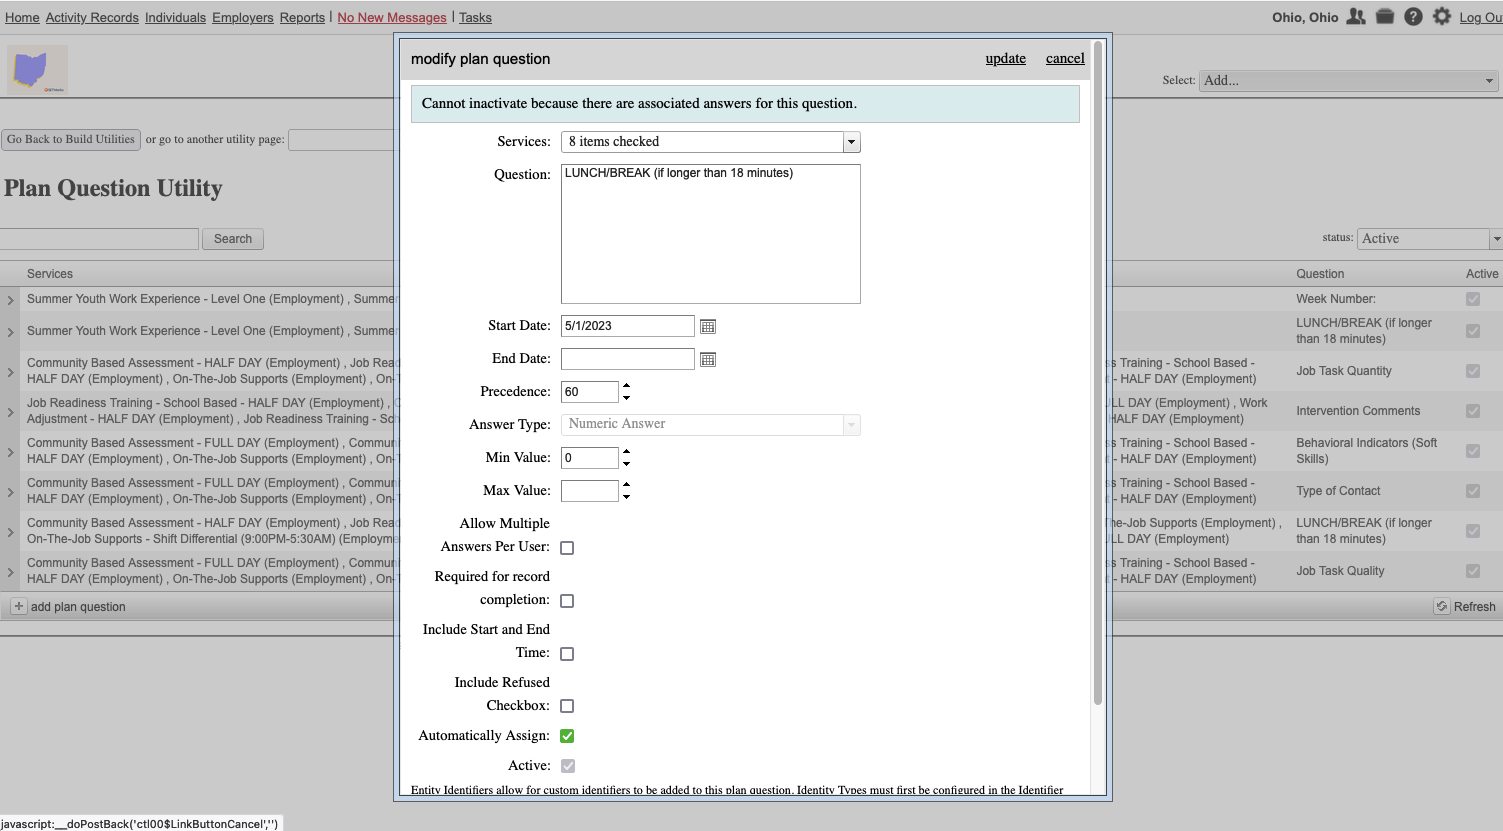Open the briefcase icon in the header
Viewport: 1503px width, 831px height.
click(1384, 17)
